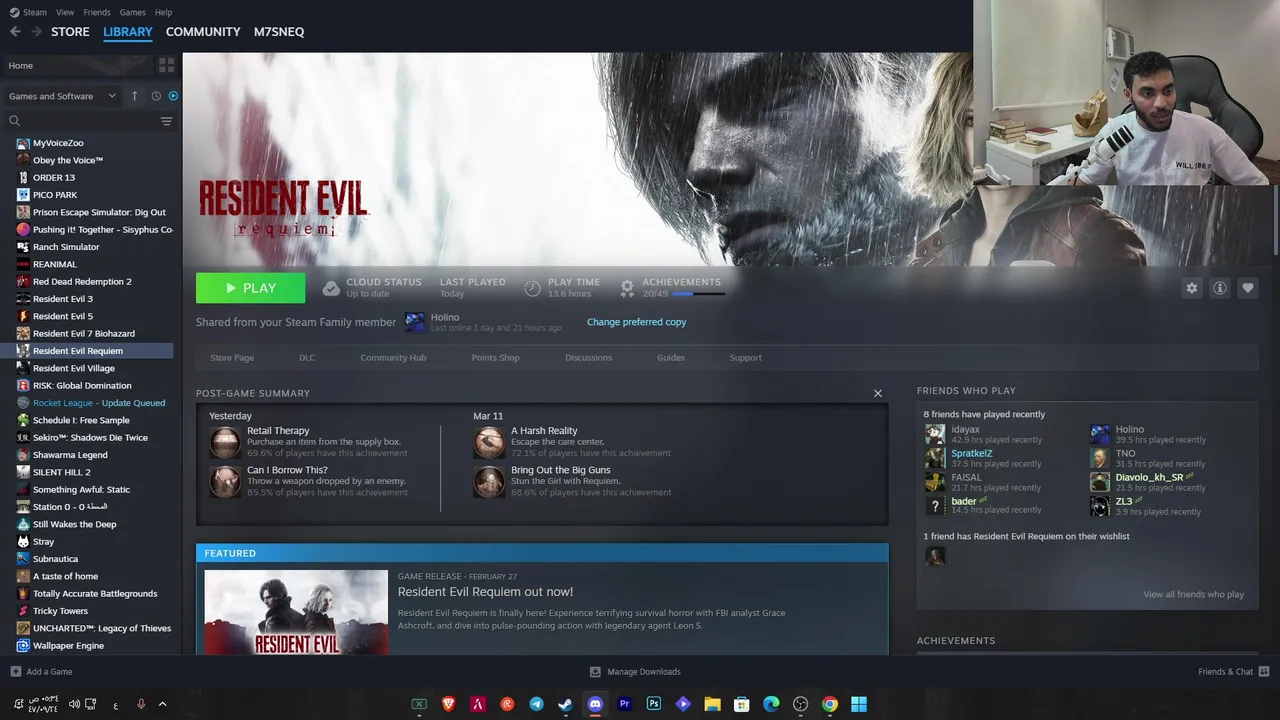Sort library with the up arrow icon
This screenshot has height=720, width=1280.
(x=135, y=96)
